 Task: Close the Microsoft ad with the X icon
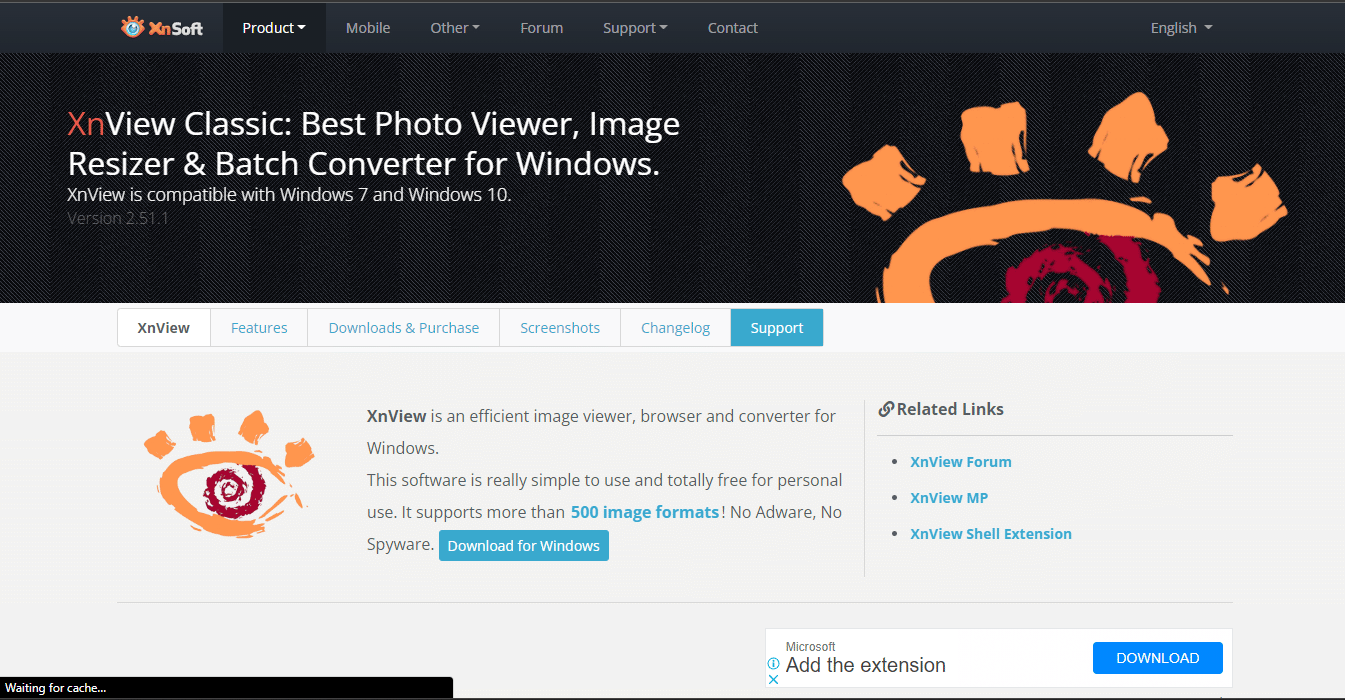pyautogui.click(x=773, y=679)
